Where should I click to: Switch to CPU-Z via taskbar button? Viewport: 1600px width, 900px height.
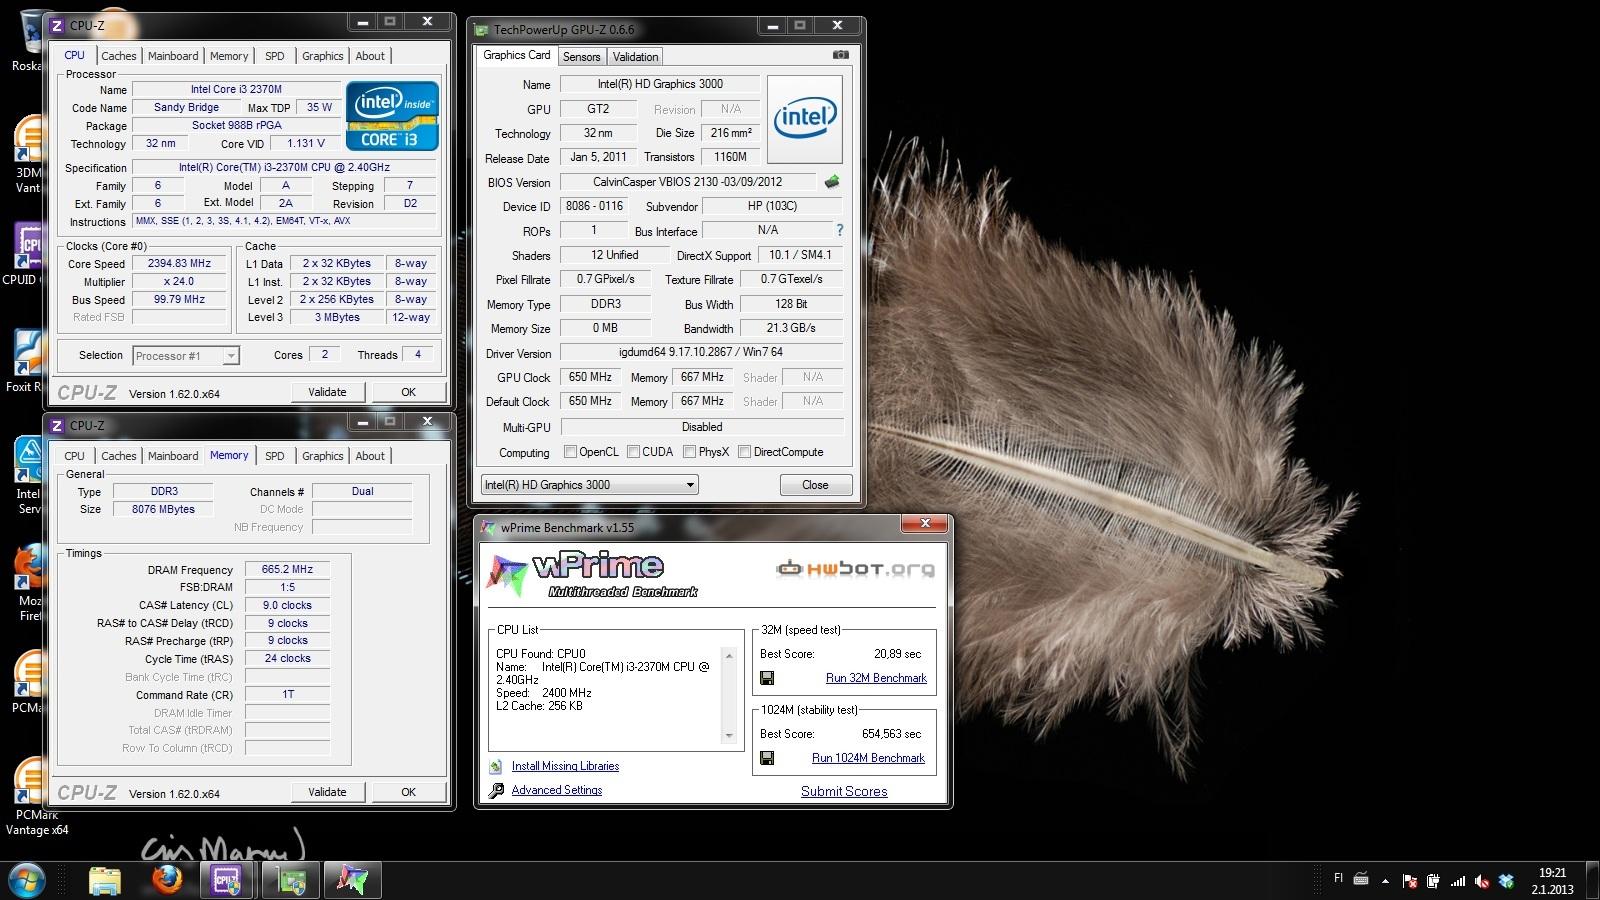click(x=229, y=880)
